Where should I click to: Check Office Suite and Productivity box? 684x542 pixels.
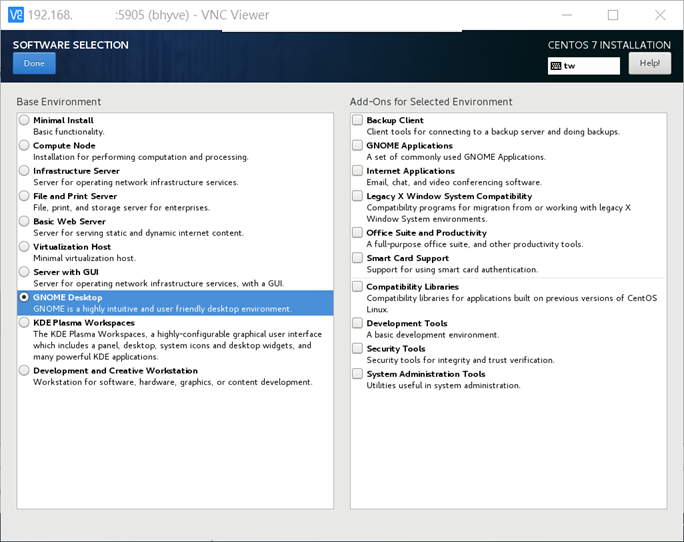pos(357,232)
